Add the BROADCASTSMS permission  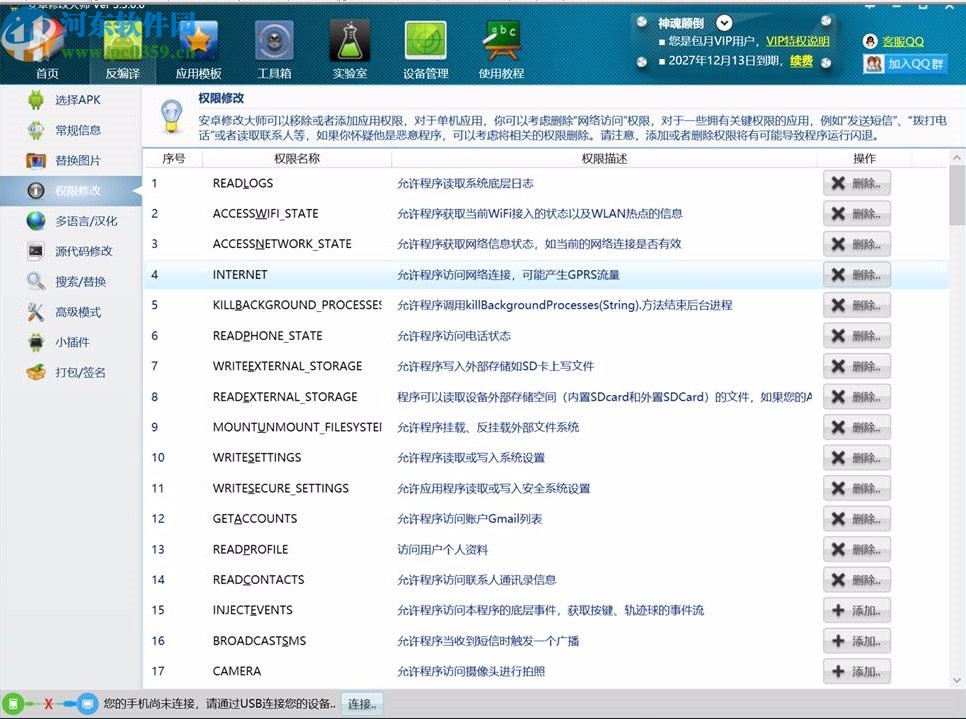coord(857,641)
